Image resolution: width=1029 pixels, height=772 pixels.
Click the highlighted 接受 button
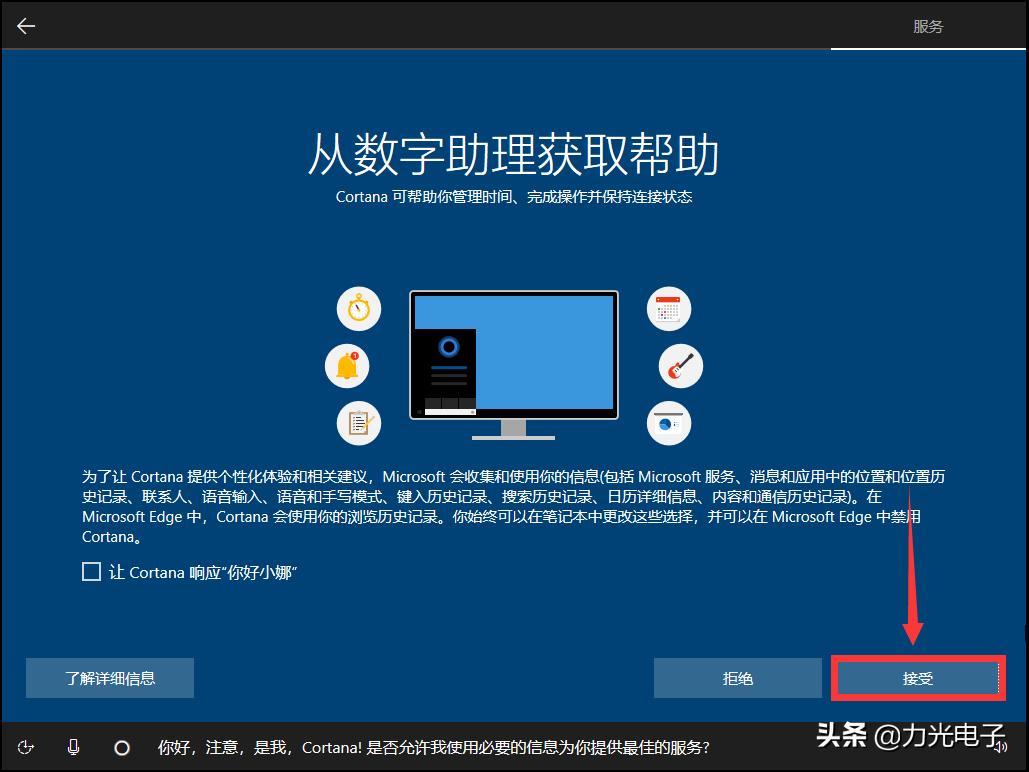tap(916, 678)
